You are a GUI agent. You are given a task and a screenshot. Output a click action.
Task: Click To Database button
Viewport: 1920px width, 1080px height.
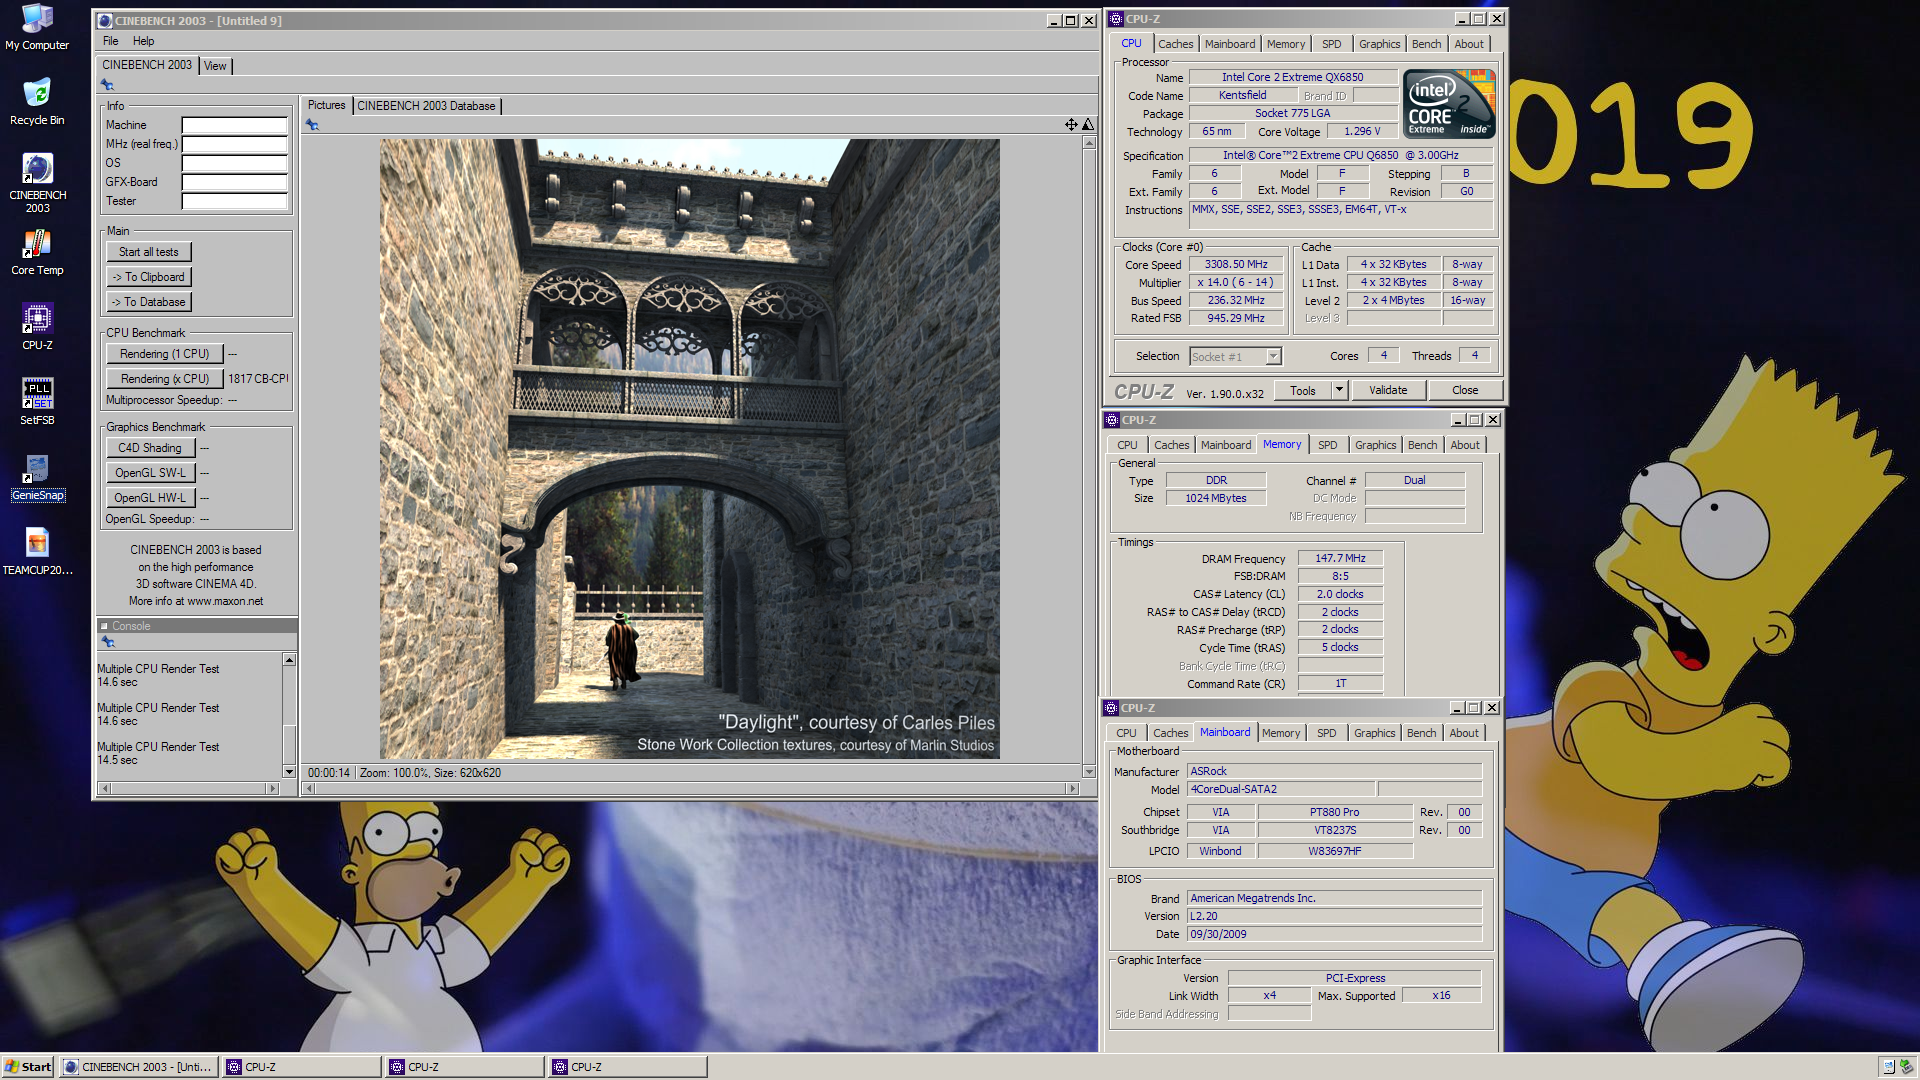pos(149,302)
